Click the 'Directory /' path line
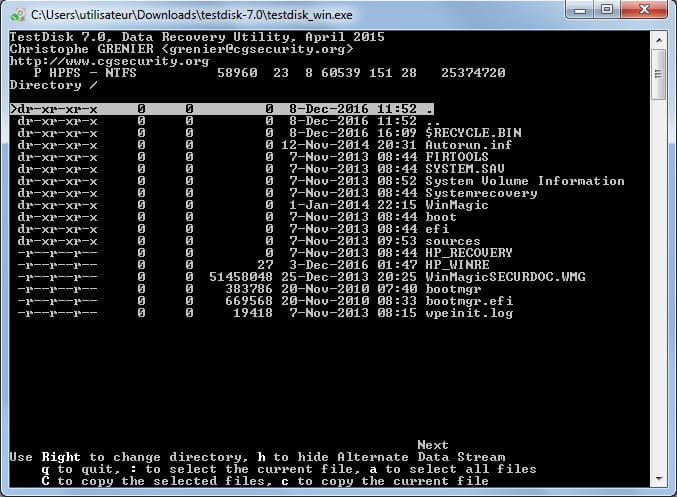The width and height of the screenshot is (677, 497). (x=54, y=85)
